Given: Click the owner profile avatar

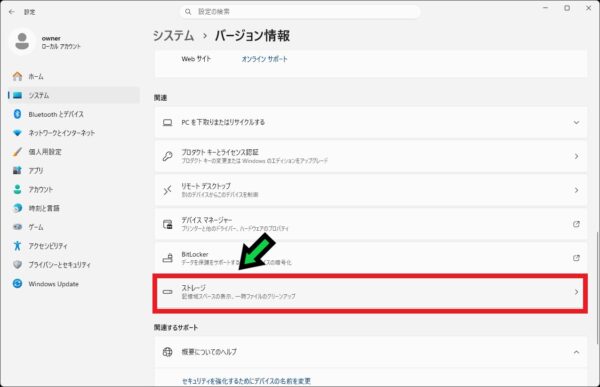Looking at the screenshot, I should (x=22, y=41).
